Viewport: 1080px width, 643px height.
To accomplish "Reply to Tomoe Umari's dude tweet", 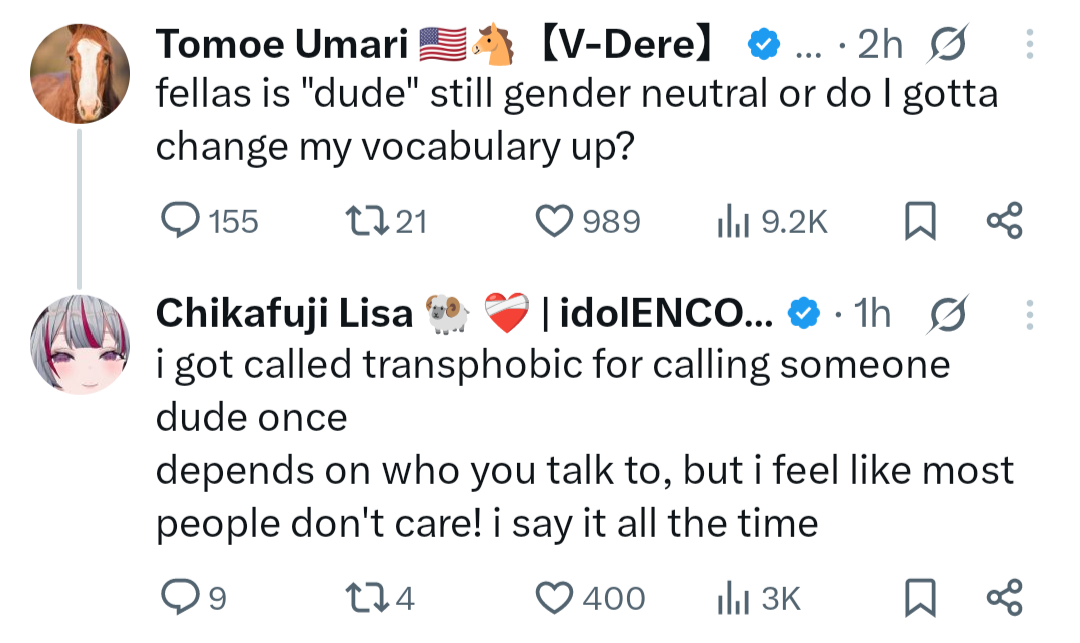I will click(181, 221).
